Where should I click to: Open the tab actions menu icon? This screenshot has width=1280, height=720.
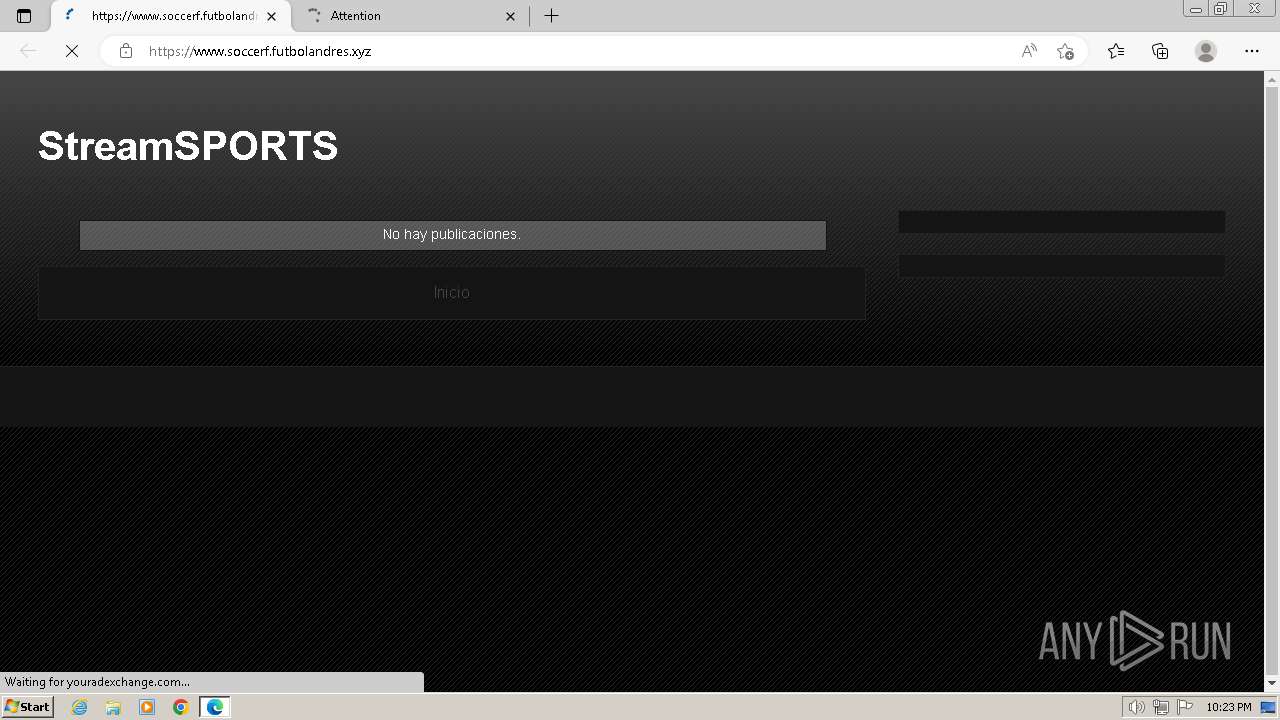point(24,16)
